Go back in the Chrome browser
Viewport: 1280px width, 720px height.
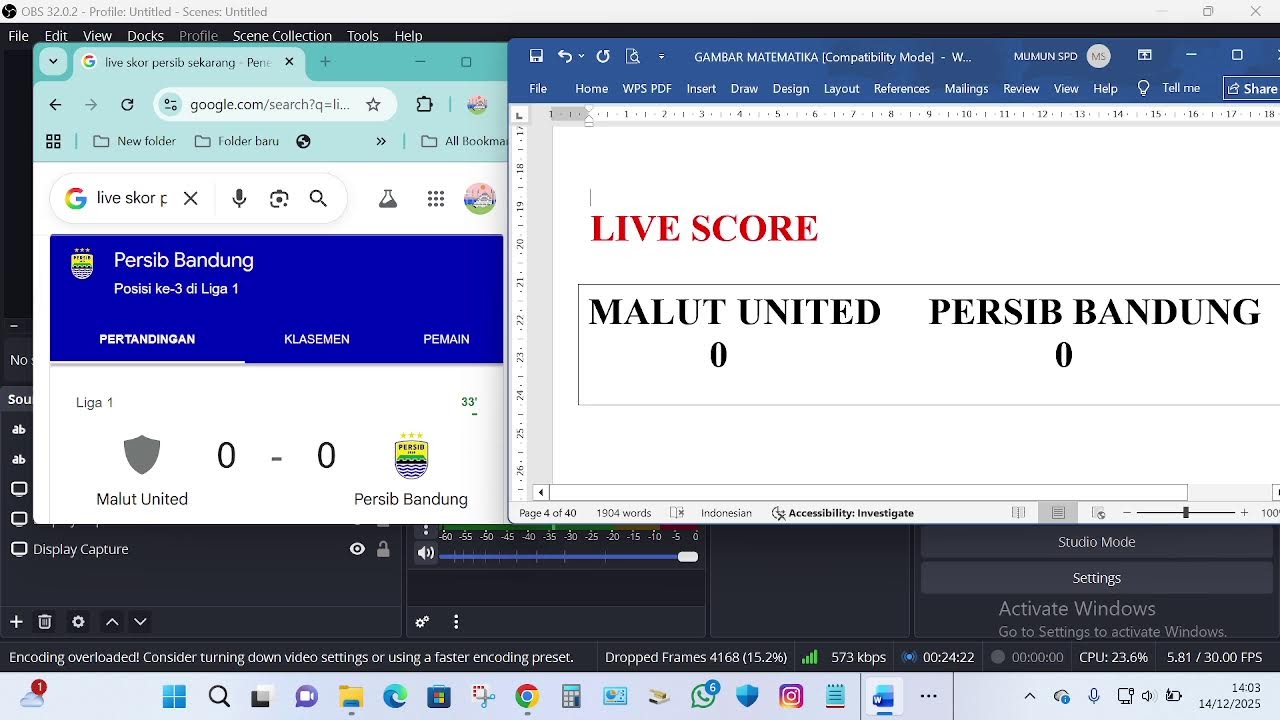55,104
